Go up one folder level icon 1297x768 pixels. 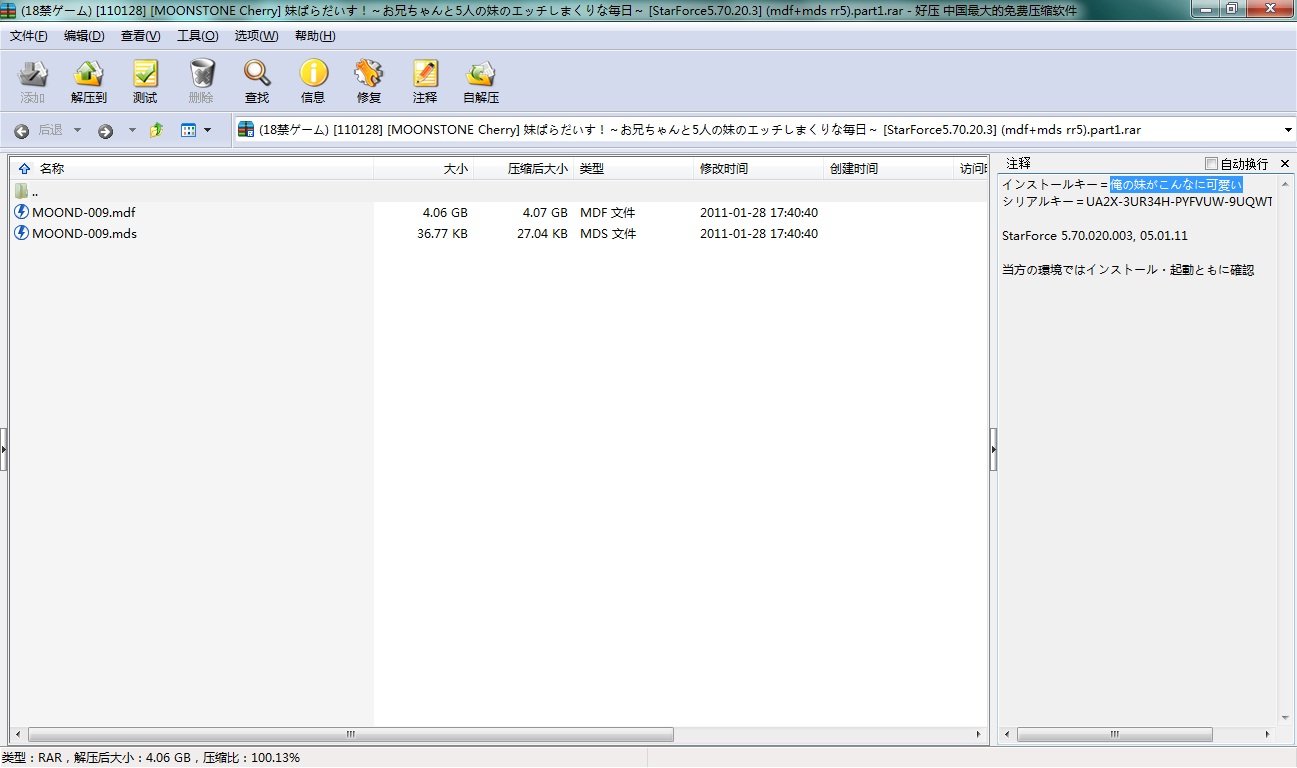(157, 130)
